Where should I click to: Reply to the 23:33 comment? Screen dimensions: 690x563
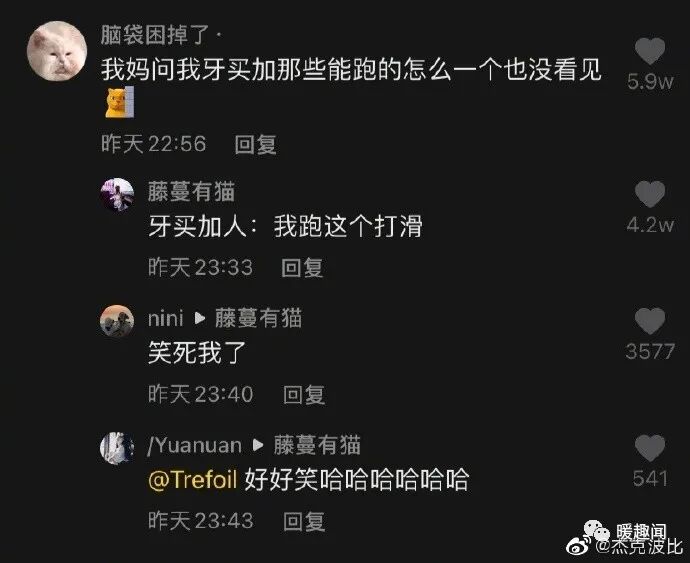tap(302, 268)
